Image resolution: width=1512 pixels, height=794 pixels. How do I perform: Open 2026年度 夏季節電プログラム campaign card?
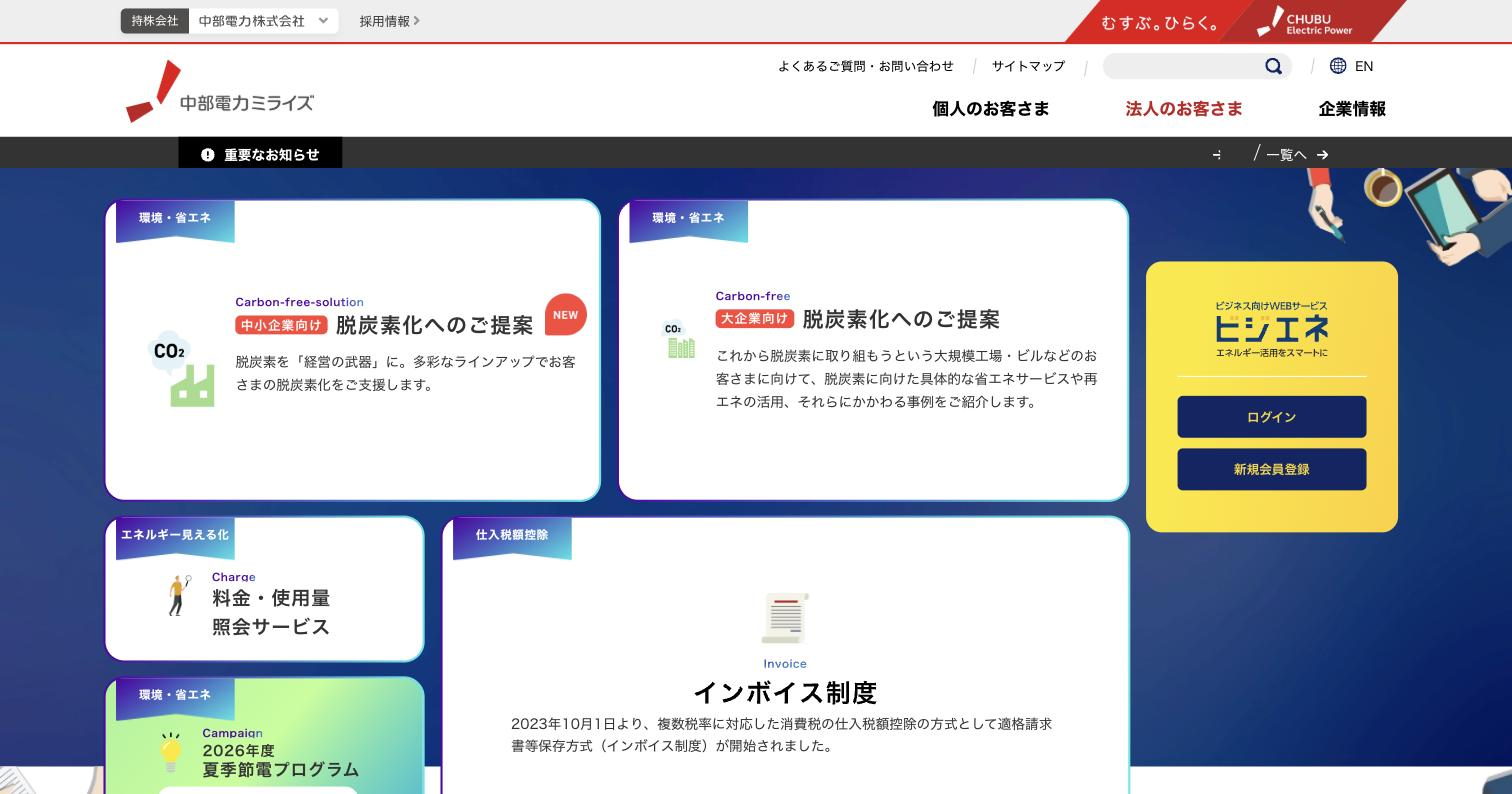pyautogui.click(x=264, y=736)
